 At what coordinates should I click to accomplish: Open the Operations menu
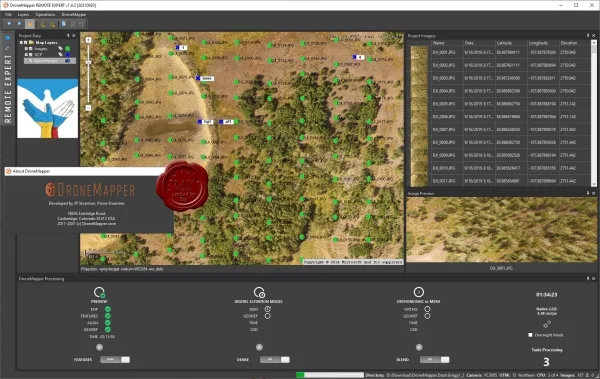point(45,15)
